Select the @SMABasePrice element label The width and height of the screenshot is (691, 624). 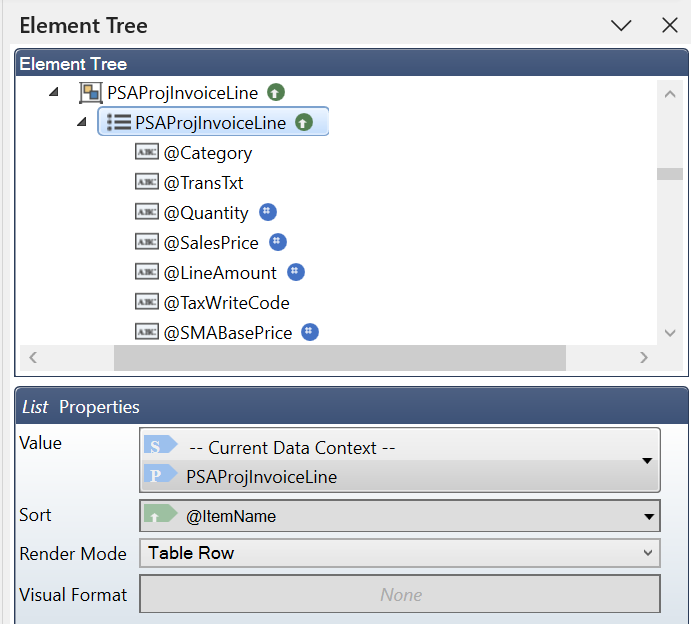click(x=228, y=332)
